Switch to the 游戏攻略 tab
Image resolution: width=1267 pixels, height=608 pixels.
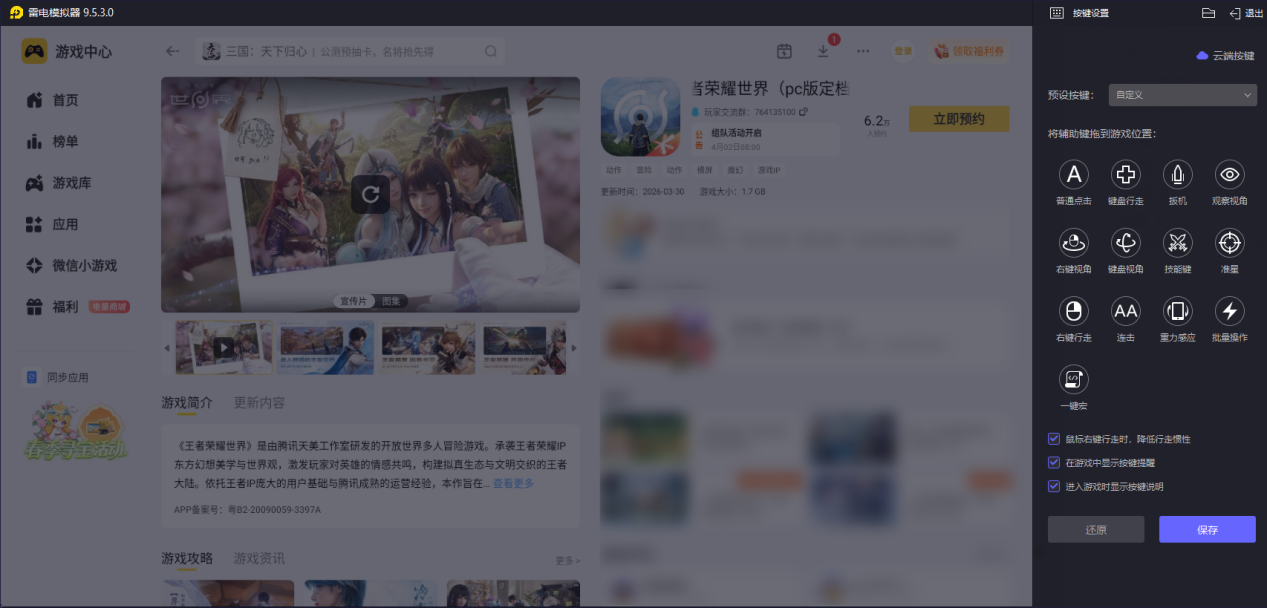pos(187,558)
